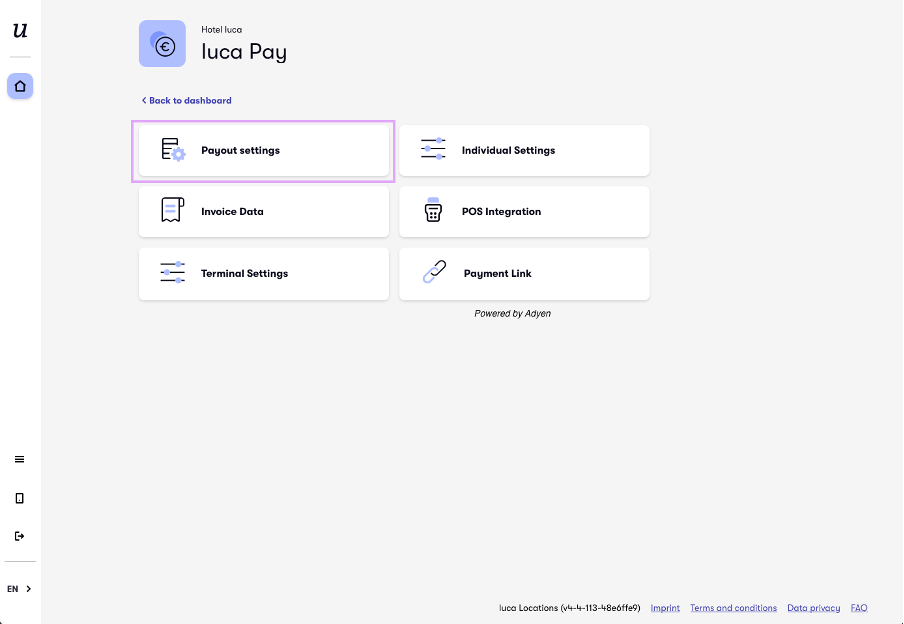Click the 'luca Pay' heading
The height and width of the screenshot is (624, 904).
244,52
